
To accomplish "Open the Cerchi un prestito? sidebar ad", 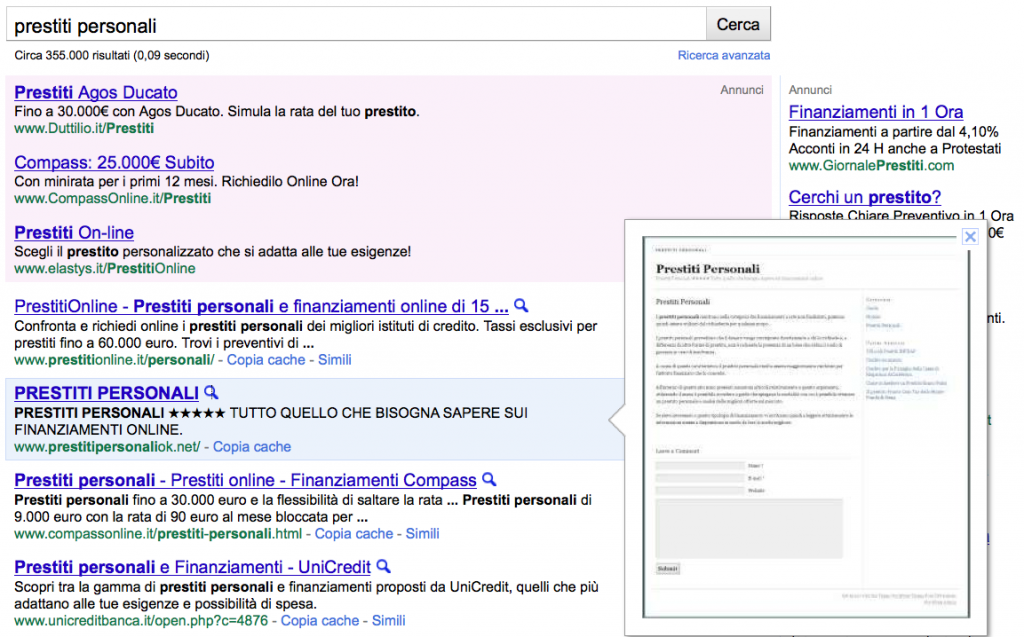I will point(863,197).
